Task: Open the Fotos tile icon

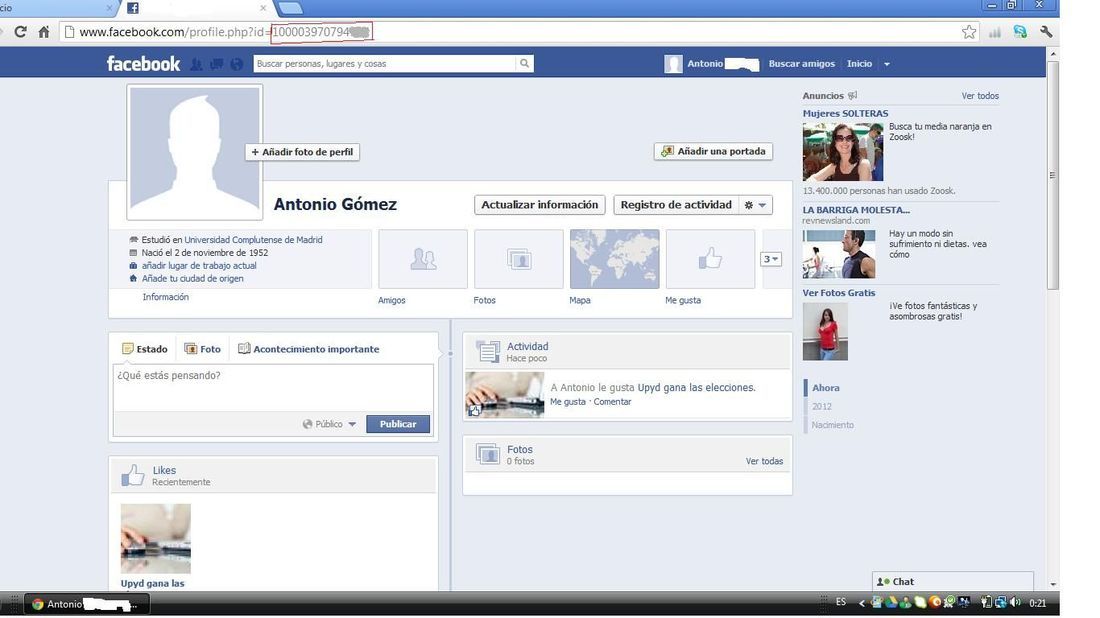Action: tap(518, 259)
